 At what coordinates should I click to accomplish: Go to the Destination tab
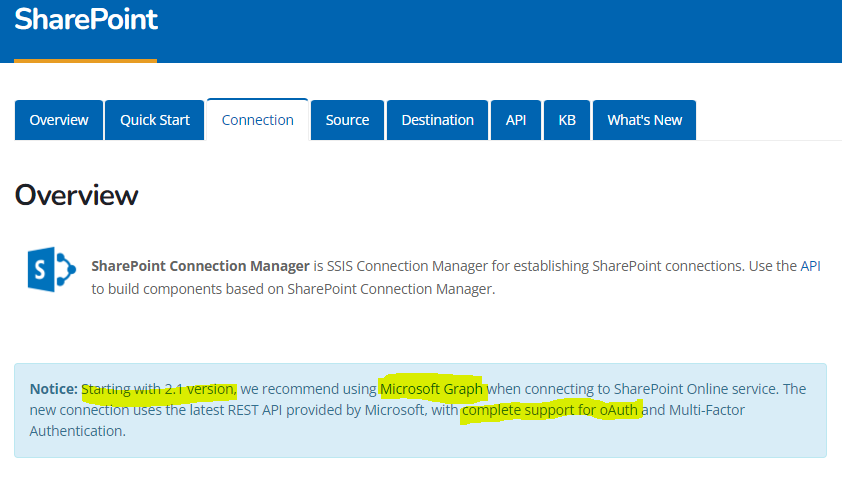438,120
